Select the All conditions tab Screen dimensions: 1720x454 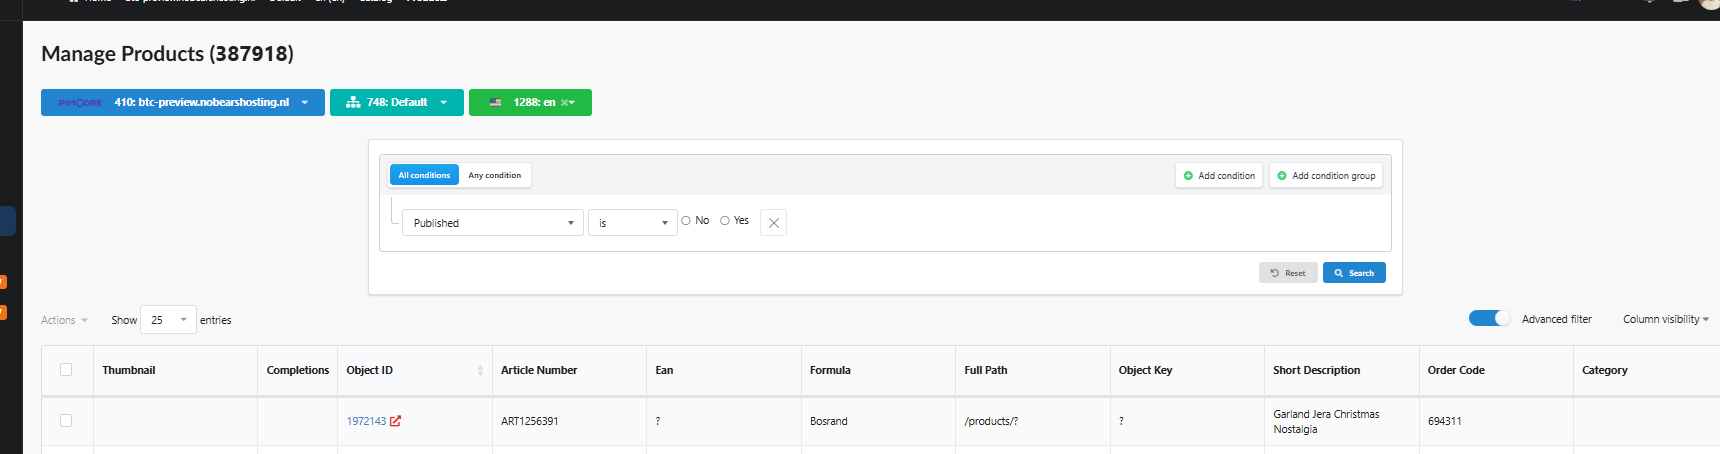424,175
